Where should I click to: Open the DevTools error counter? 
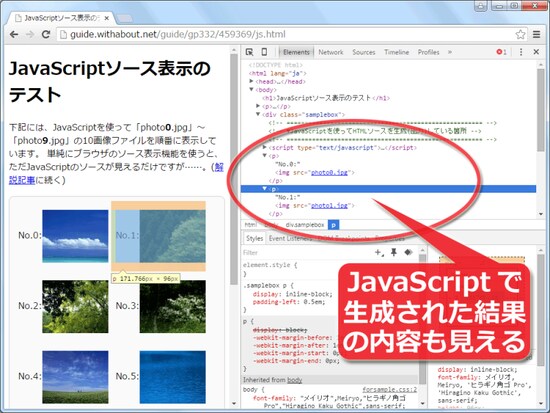pos(501,52)
